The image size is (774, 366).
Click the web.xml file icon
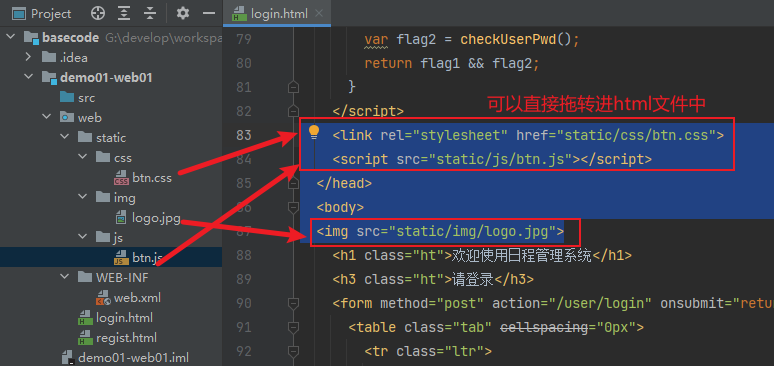click(103, 298)
